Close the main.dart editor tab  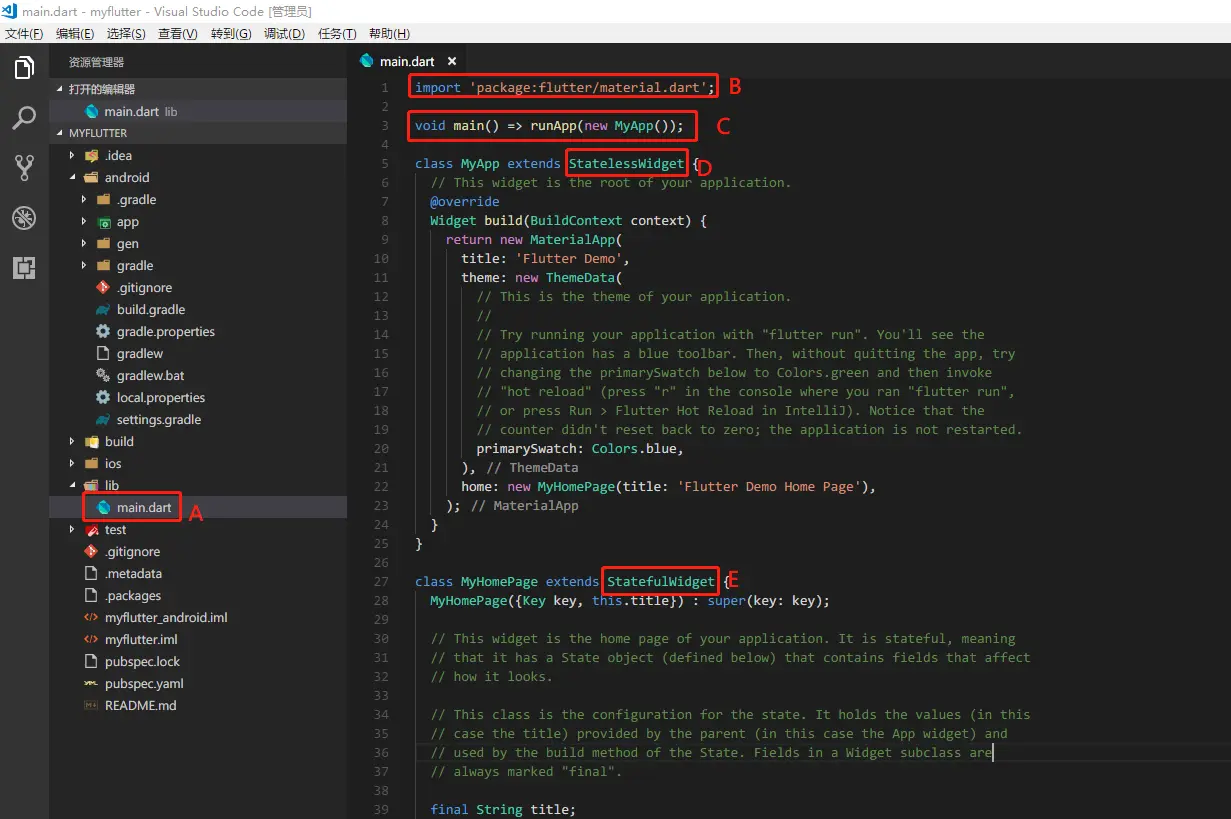pos(452,62)
